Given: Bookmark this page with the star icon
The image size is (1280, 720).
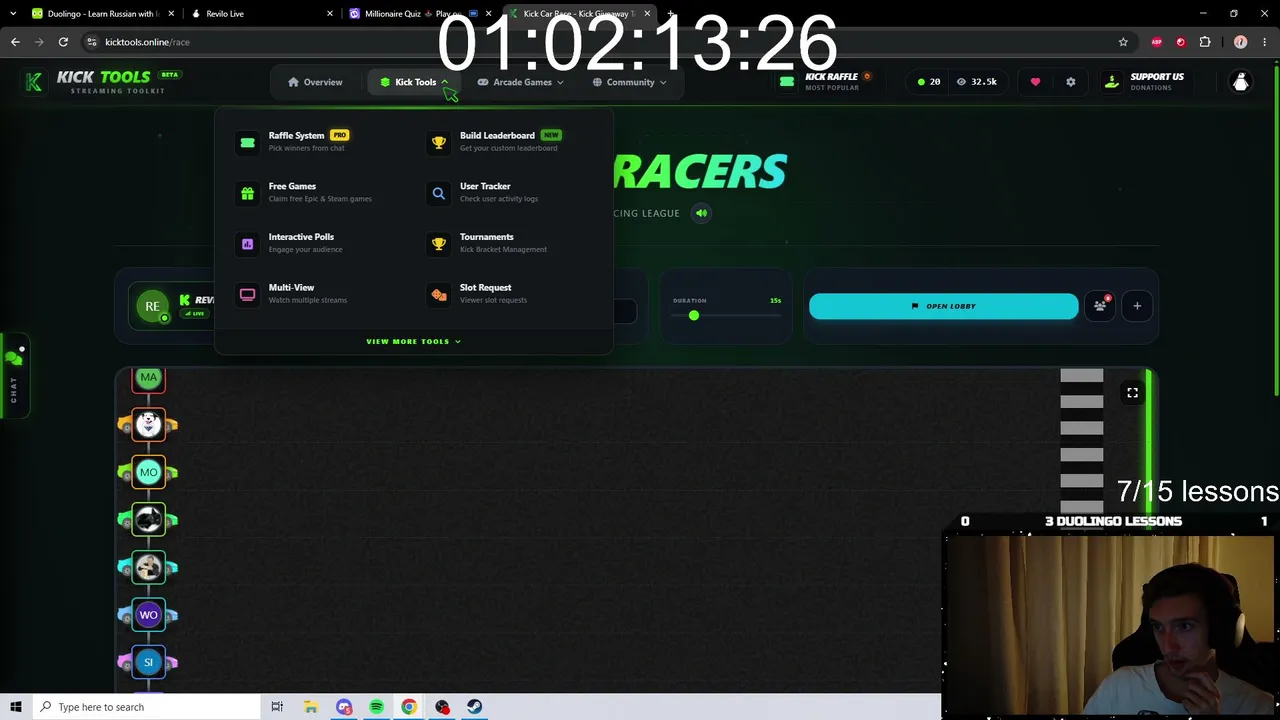Looking at the screenshot, I should pos(1123,42).
